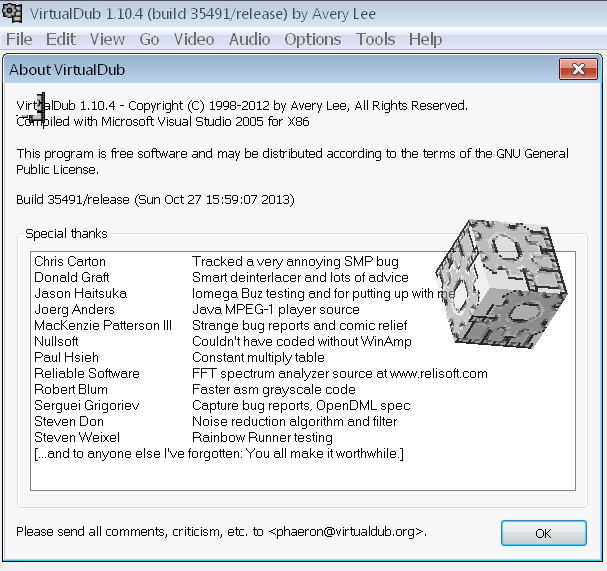Image resolution: width=607 pixels, height=571 pixels.
Task: Click 'Faster asm grayscale code' text
Action: tap(274, 390)
